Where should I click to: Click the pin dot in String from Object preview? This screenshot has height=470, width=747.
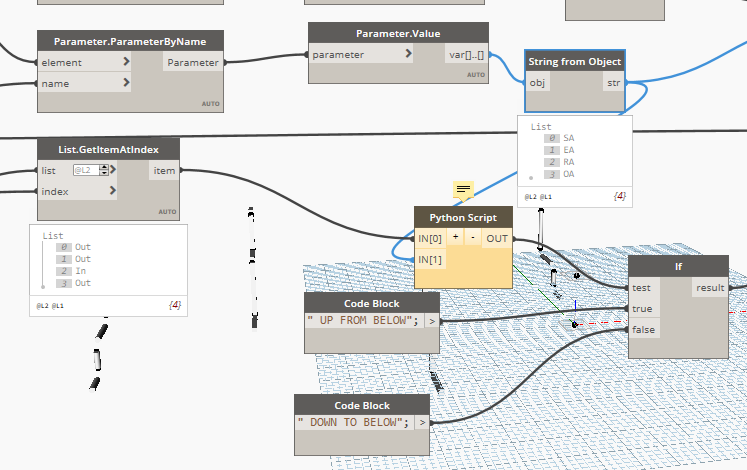pyautogui.click(x=531, y=178)
